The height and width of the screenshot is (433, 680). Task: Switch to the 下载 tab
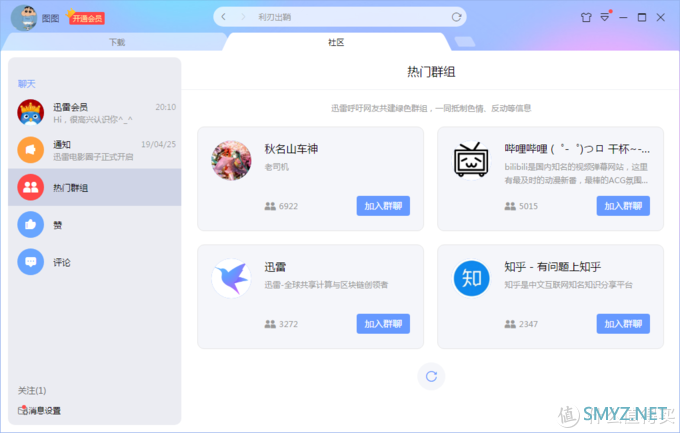(117, 42)
